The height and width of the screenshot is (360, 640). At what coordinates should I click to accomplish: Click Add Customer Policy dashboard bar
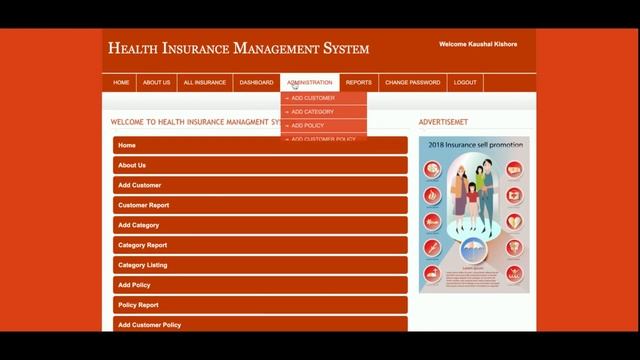(260, 324)
